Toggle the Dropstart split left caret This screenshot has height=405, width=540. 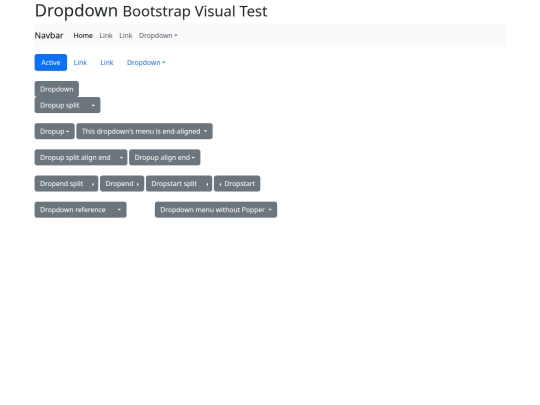click(207, 184)
